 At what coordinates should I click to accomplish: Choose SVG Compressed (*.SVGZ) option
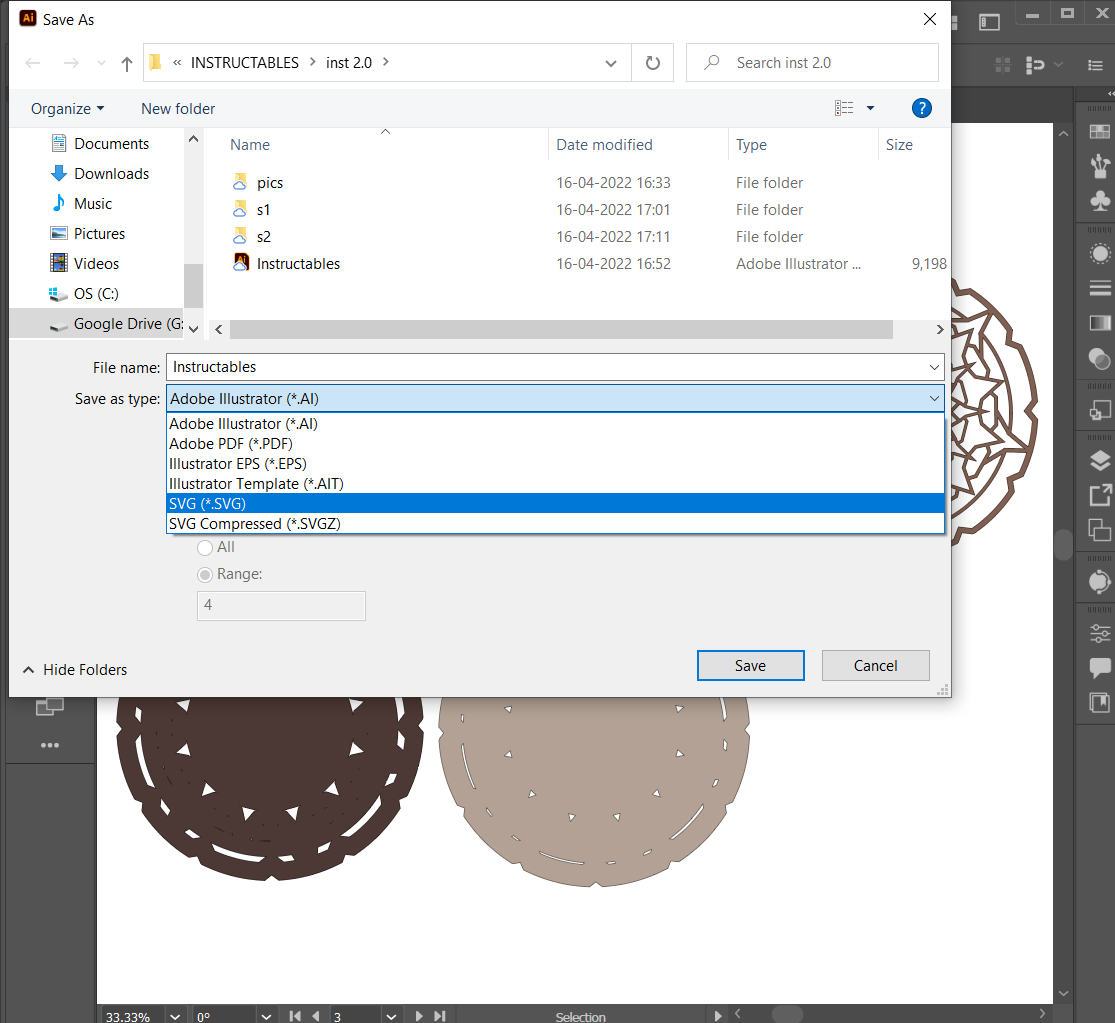click(x=555, y=523)
